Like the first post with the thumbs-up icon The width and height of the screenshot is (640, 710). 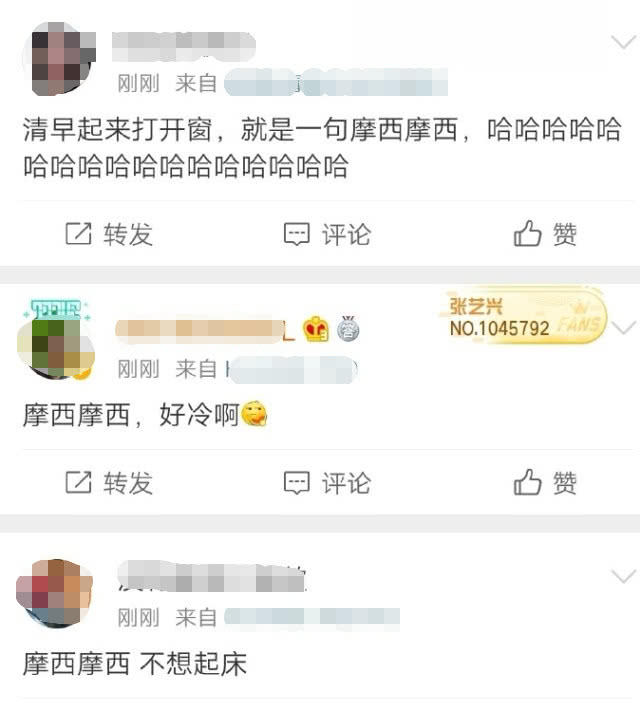point(527,233)
